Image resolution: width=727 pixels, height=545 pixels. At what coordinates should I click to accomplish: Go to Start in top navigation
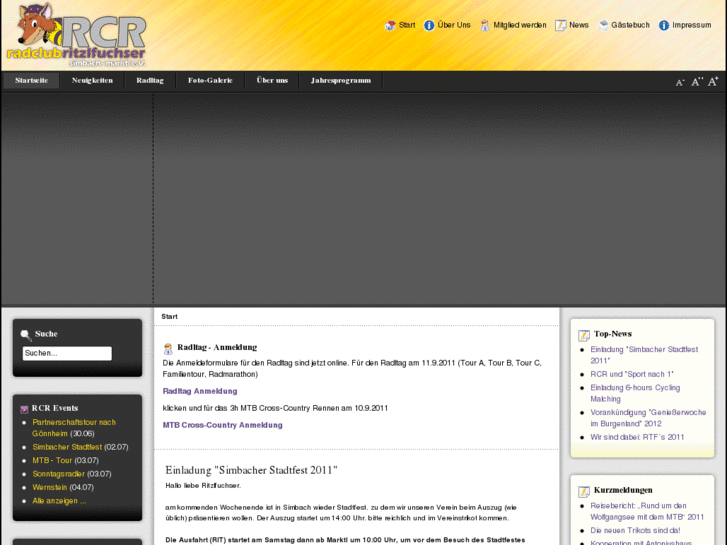[407, 25]
